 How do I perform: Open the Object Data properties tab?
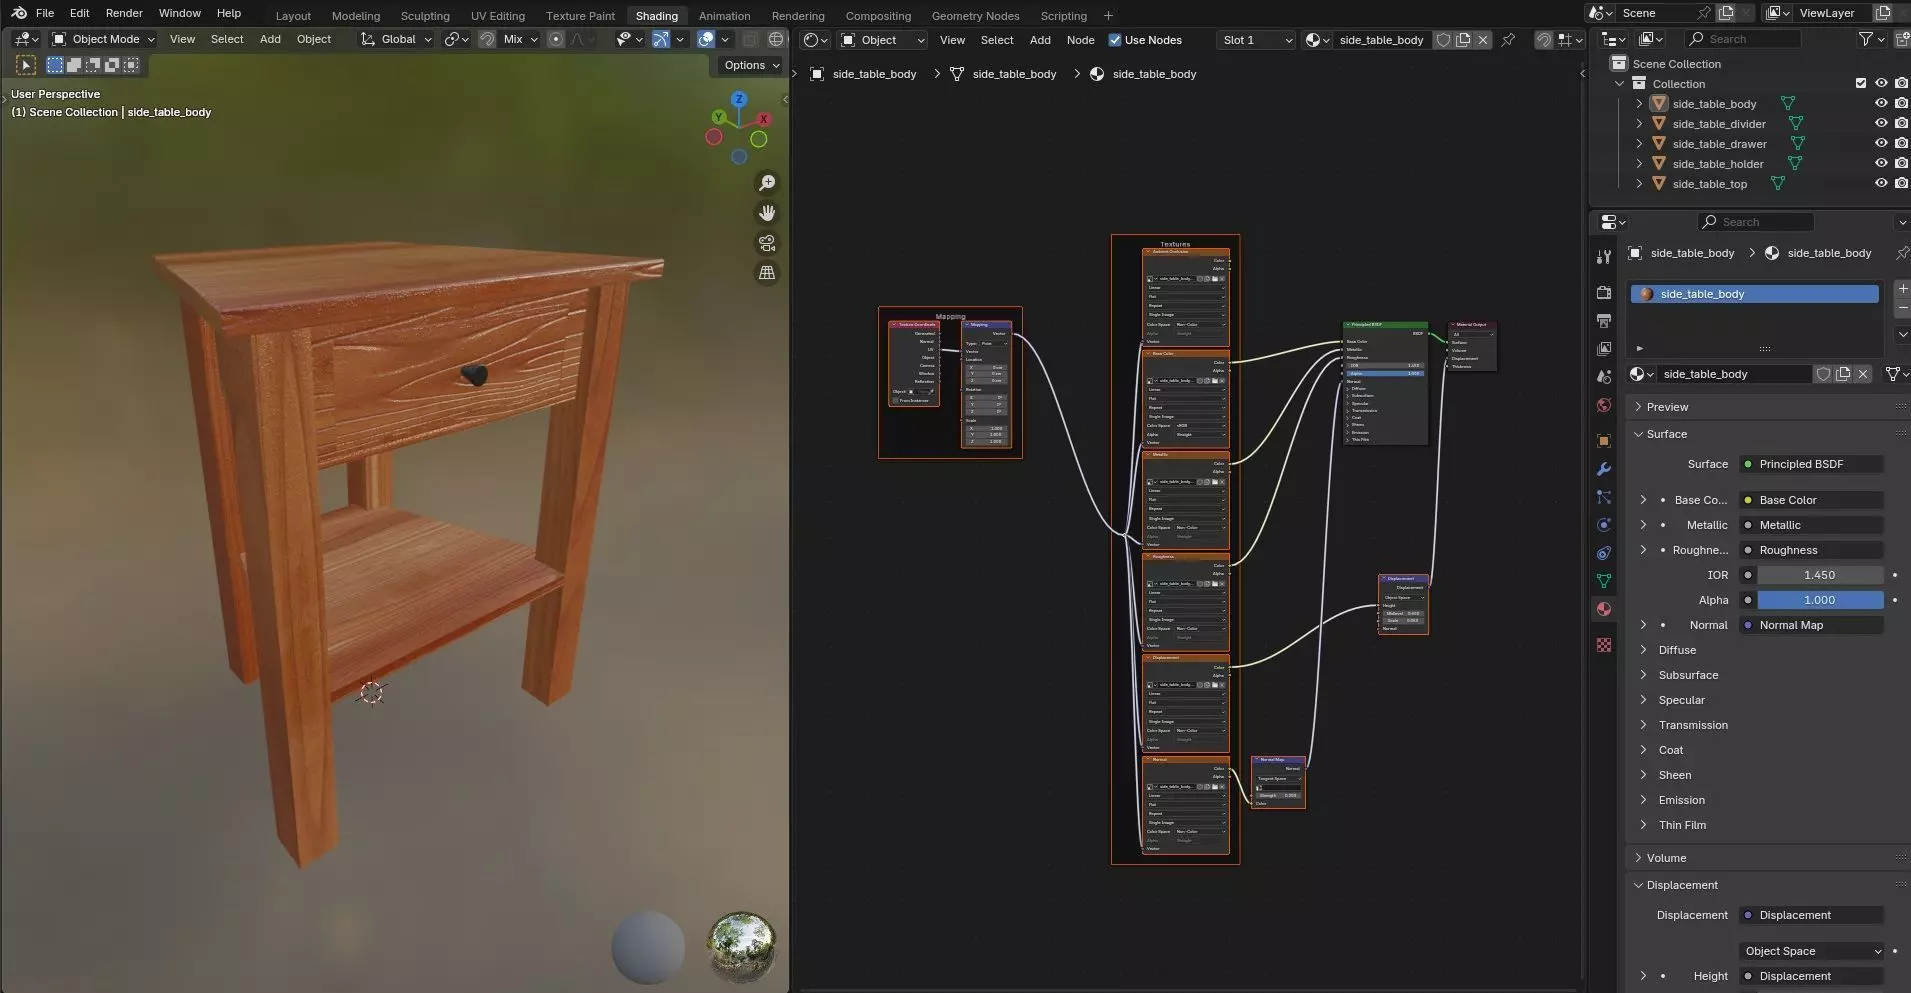tap(1604, 581)
